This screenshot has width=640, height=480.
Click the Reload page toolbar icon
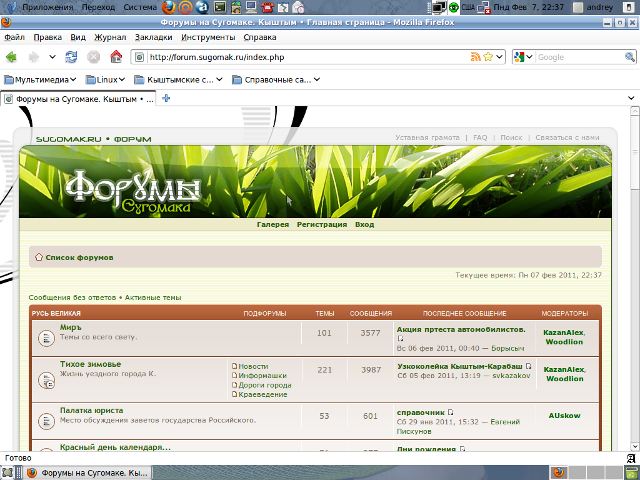tap(71, 57)
